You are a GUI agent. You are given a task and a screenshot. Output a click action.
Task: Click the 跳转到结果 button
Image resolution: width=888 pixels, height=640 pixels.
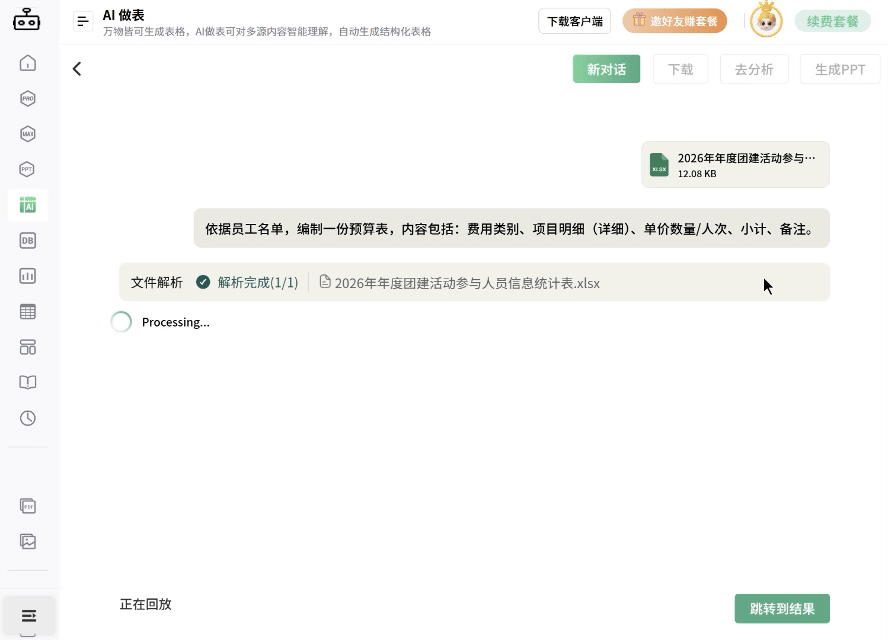tap(782, 608)
